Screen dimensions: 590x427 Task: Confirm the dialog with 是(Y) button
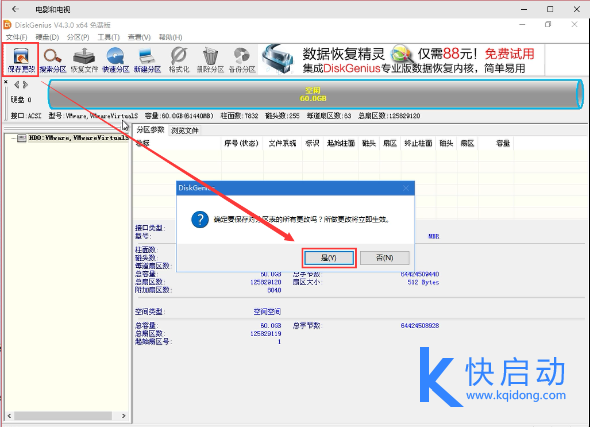(329, 258)
